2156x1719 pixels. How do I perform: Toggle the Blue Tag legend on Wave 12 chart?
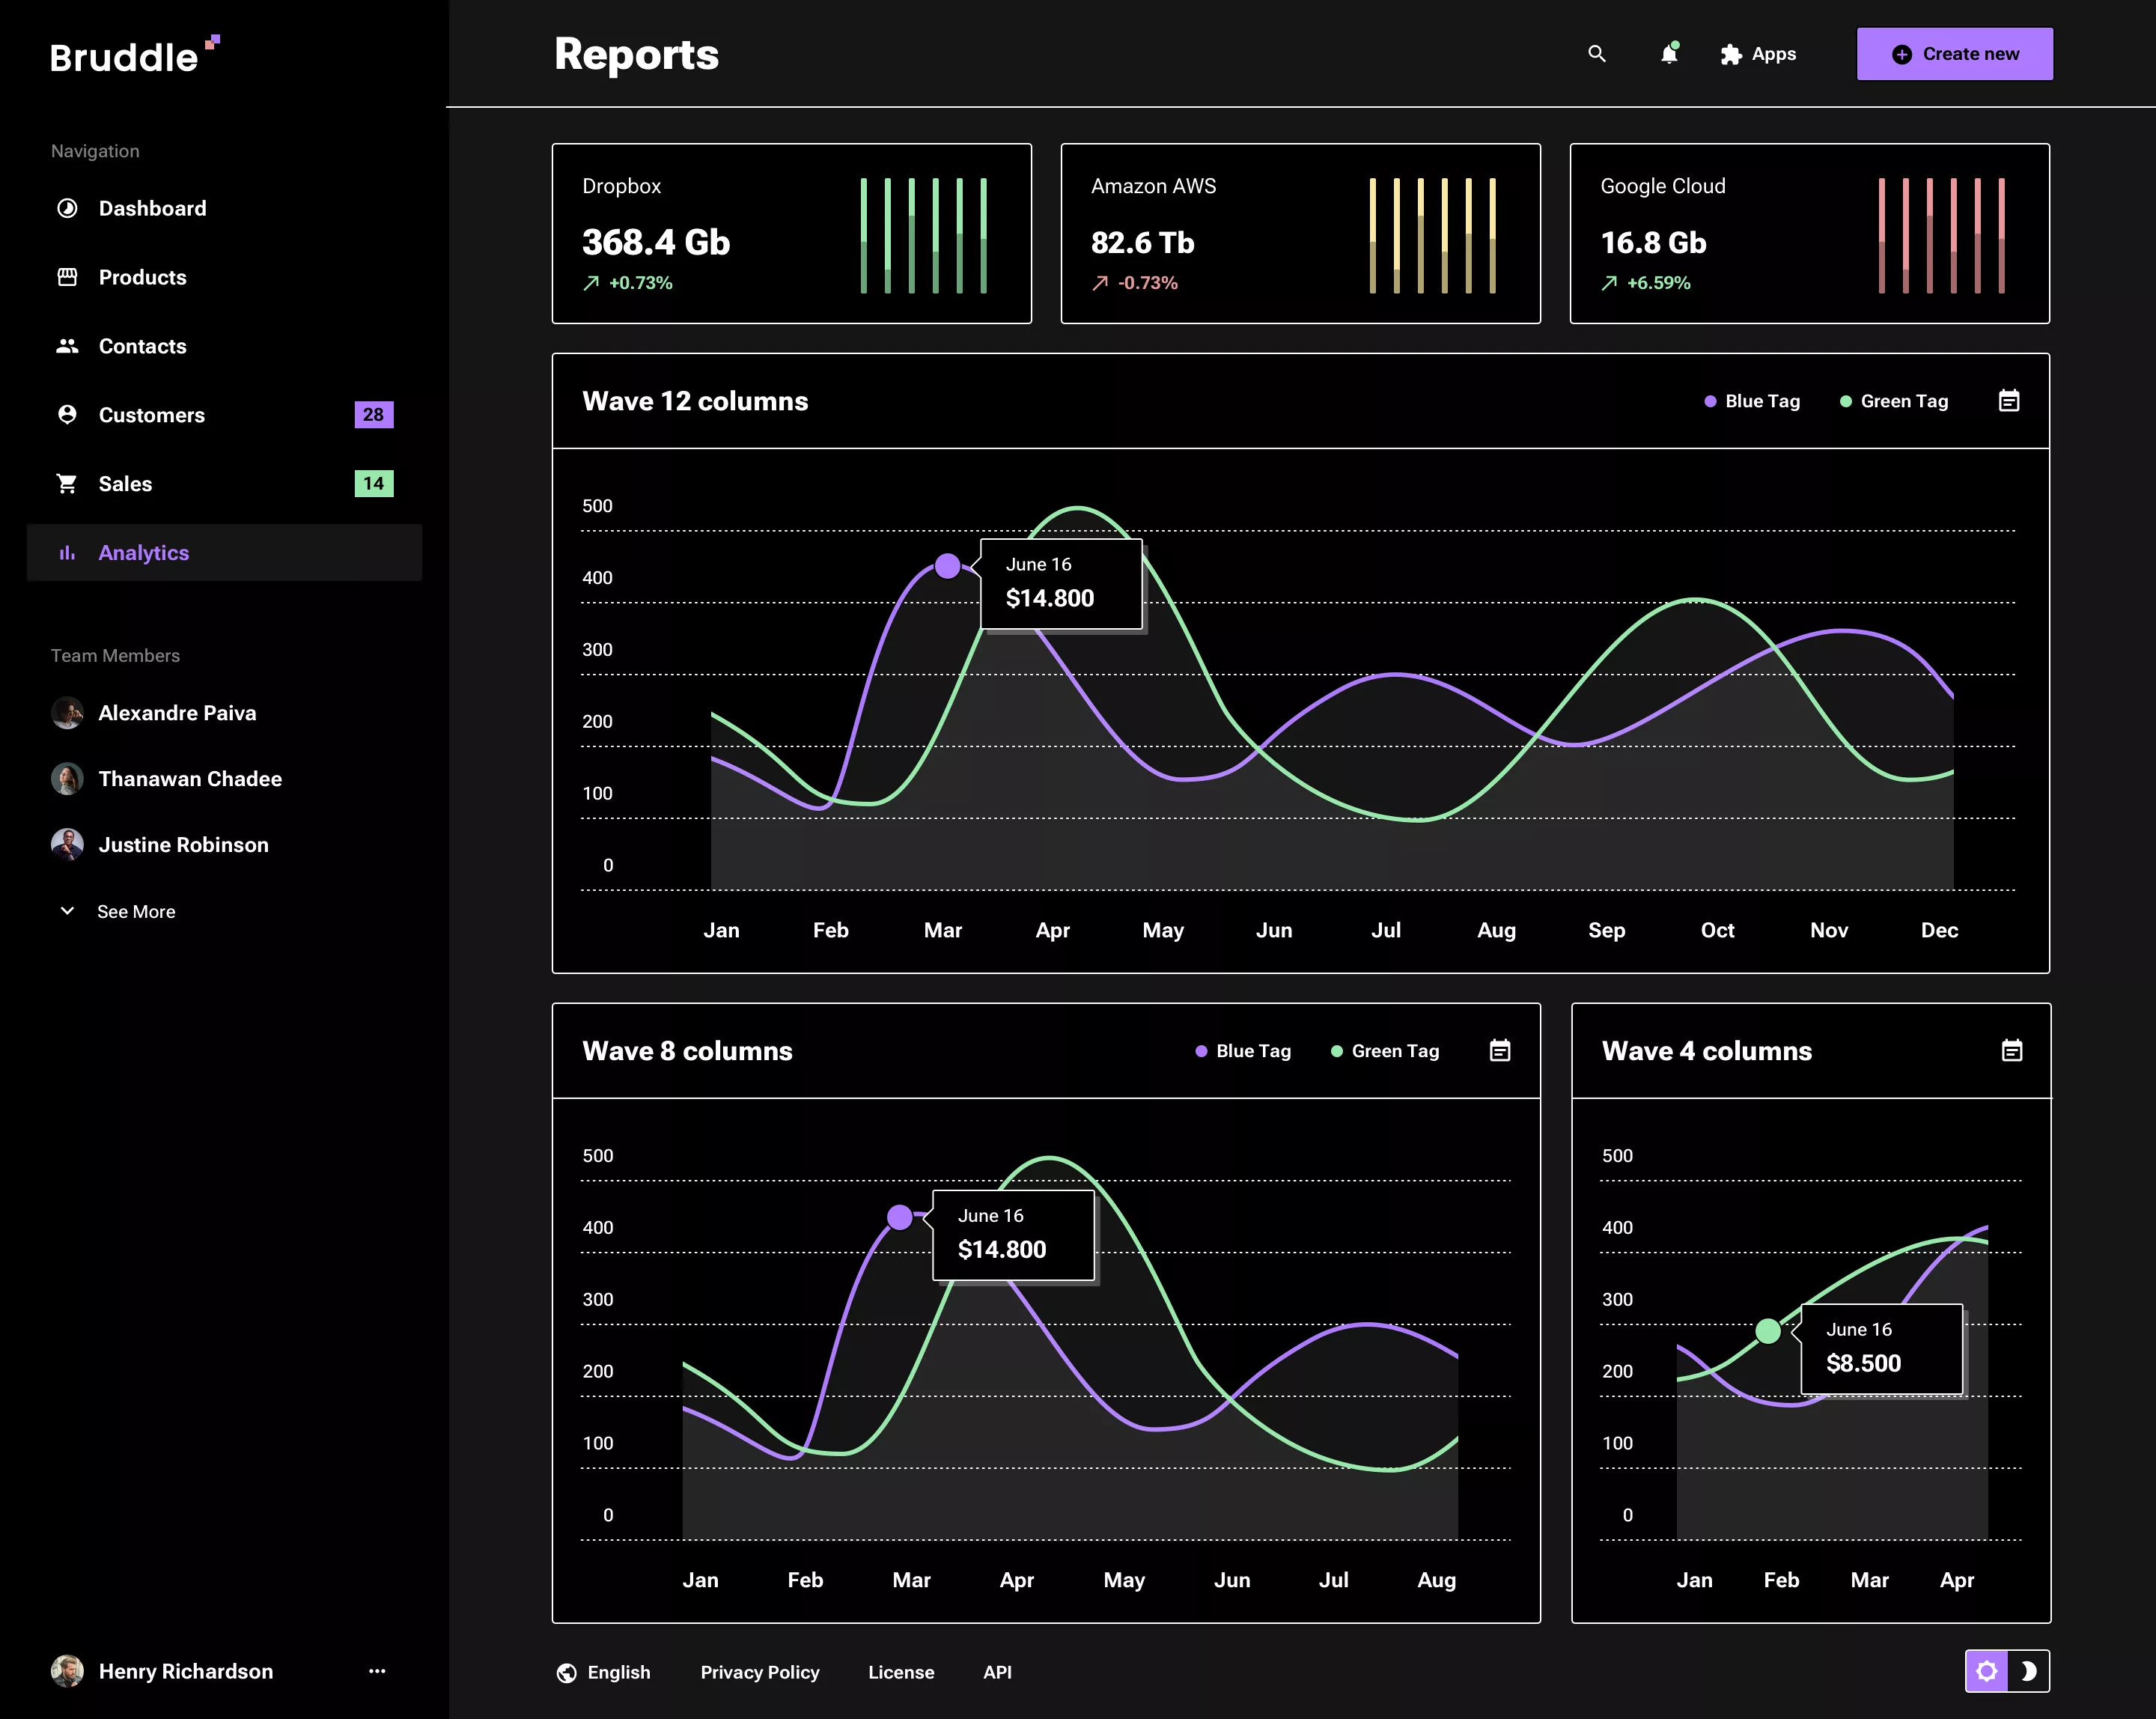[x=1751, y=400]
